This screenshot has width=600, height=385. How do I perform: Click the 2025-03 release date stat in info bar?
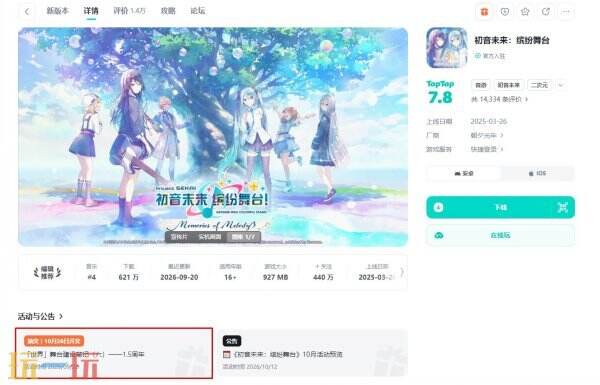pyautogui.click(x=377, y=272)
